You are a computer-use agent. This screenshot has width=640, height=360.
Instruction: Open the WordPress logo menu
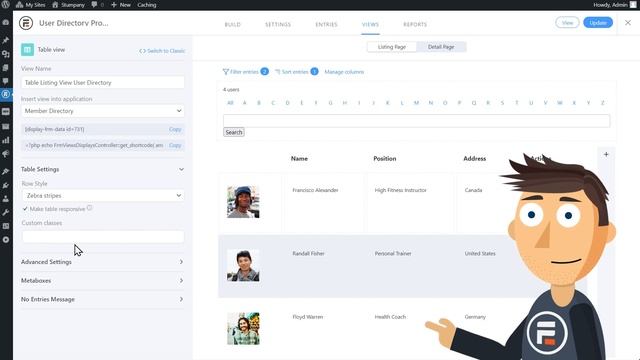pyautogui.click(x=6, y=5)
